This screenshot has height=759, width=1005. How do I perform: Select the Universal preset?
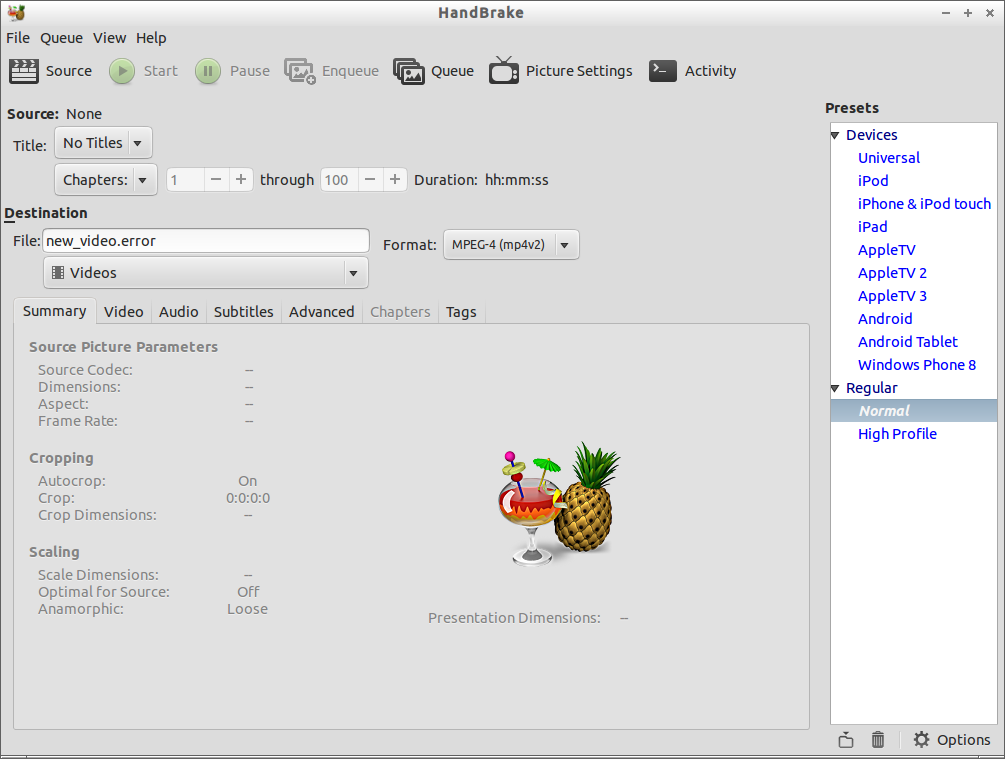889,158
